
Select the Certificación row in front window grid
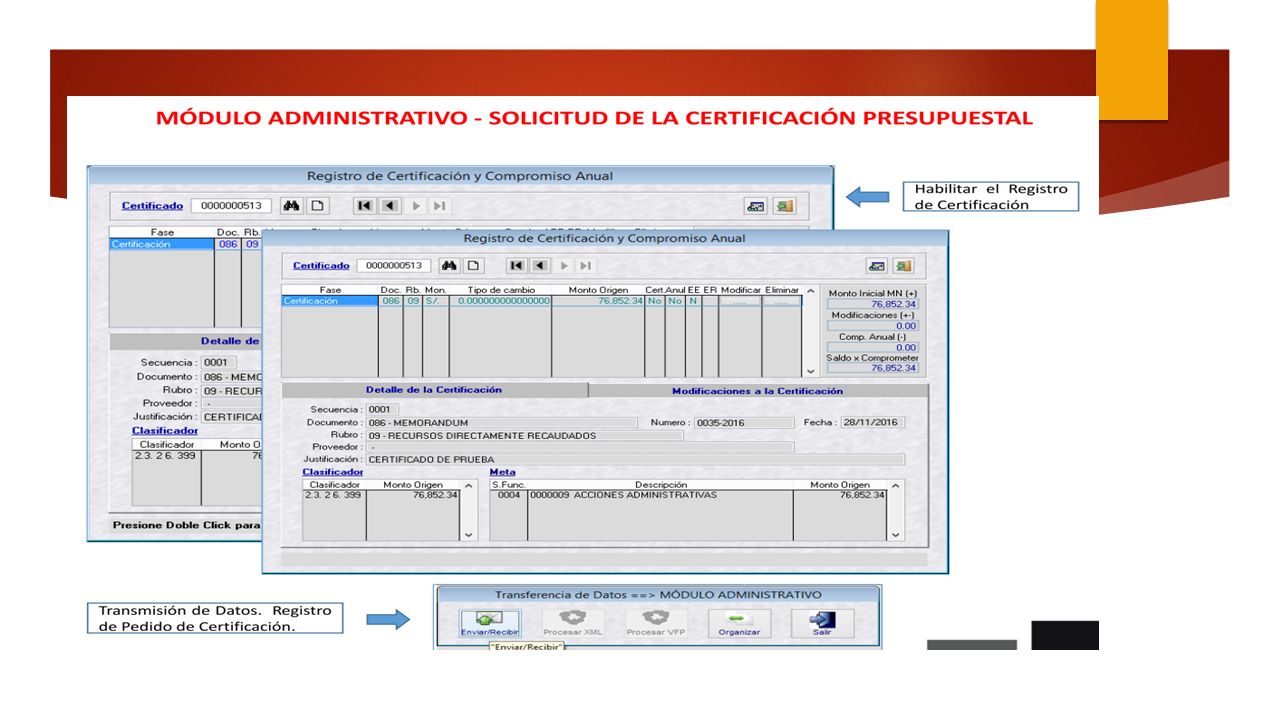[540, 300]
